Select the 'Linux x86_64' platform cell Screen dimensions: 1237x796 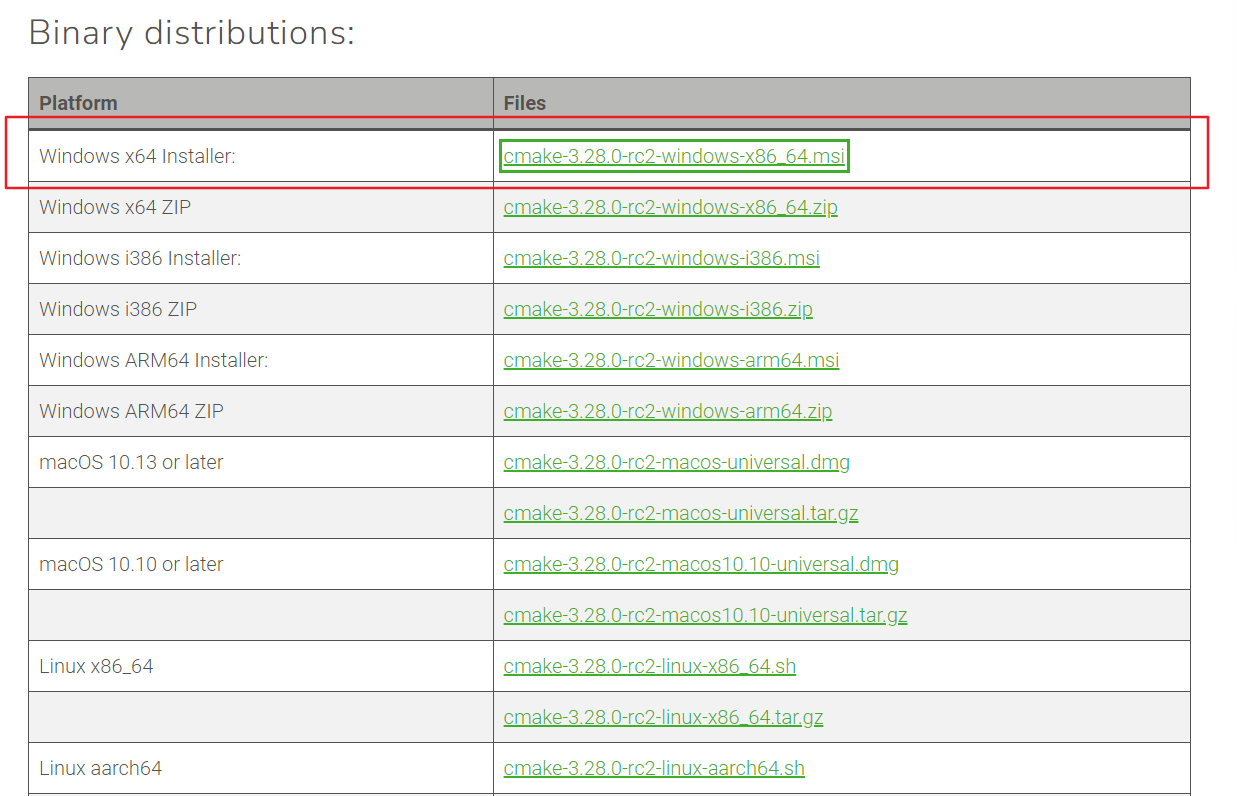(x=261, y=666)
